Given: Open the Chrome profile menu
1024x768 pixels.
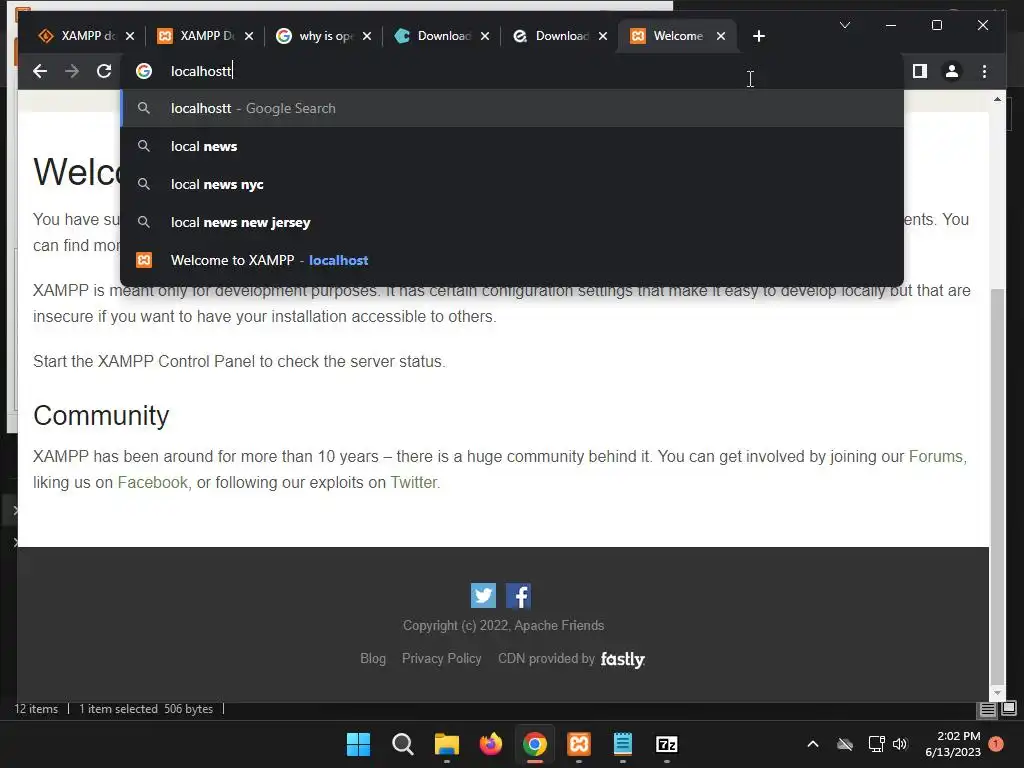Looking at the screenshot, I should coord(952,71).
